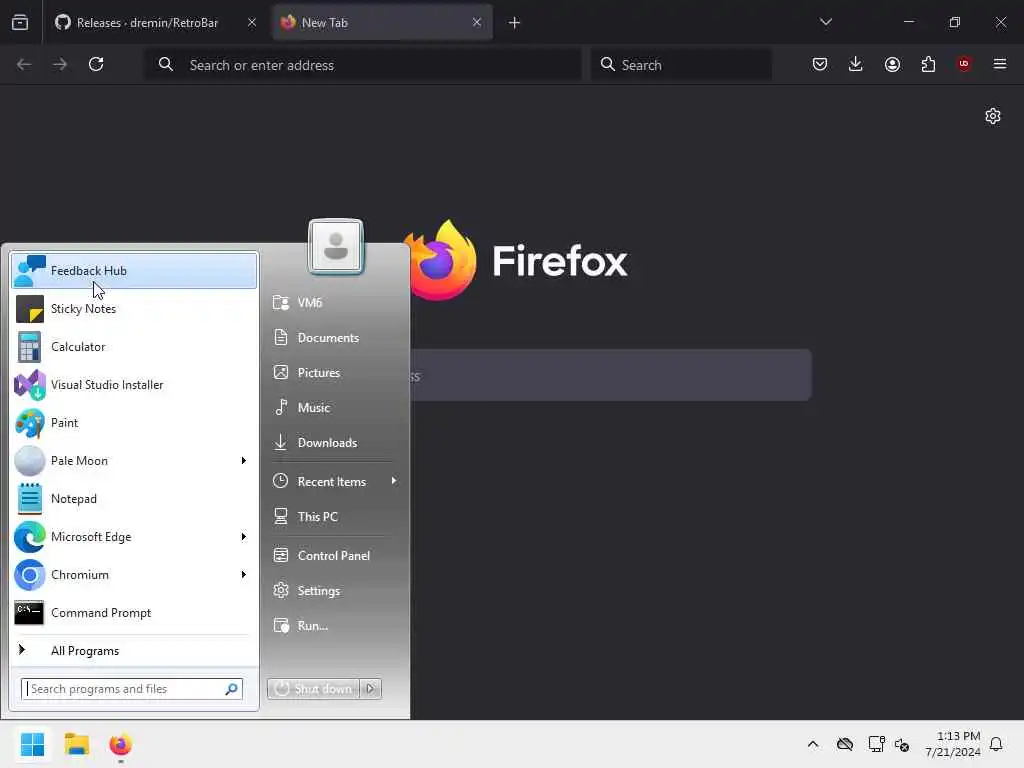Show hidden tray icons chevron
Image resolution: width=1024 pixels, height=768 pixels.
(813, 744)
